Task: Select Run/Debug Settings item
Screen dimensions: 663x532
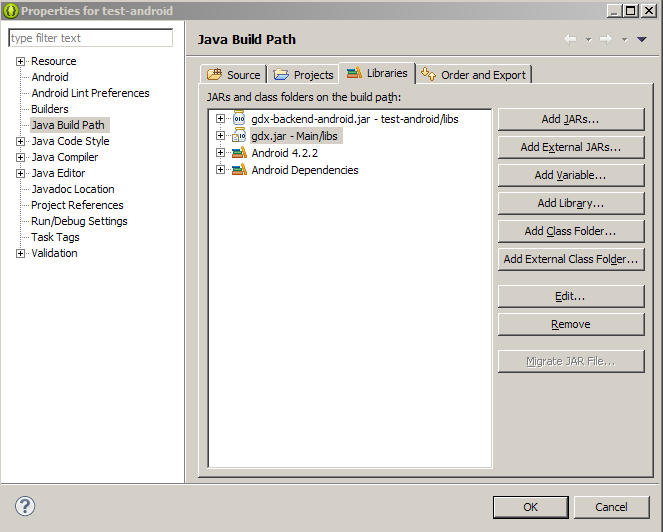Action: pos(79,221)
